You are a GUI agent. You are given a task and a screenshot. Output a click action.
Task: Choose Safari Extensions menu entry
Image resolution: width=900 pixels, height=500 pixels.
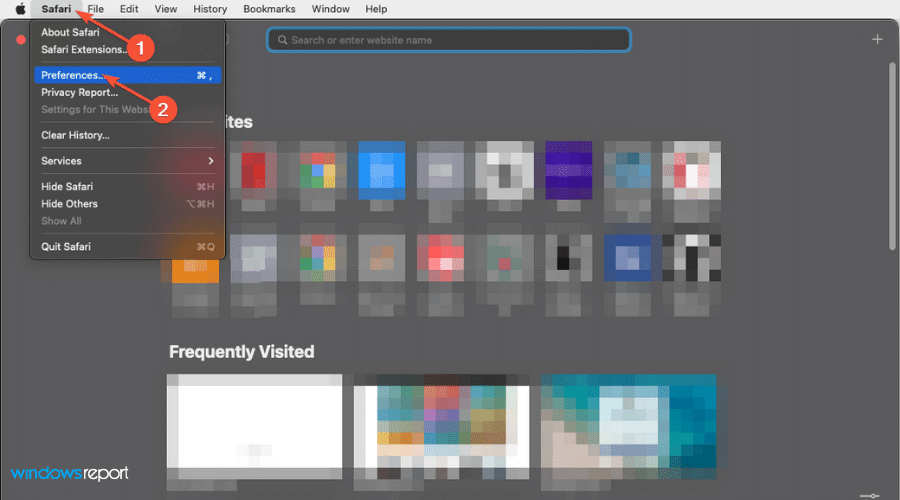[x=84, y=49]
